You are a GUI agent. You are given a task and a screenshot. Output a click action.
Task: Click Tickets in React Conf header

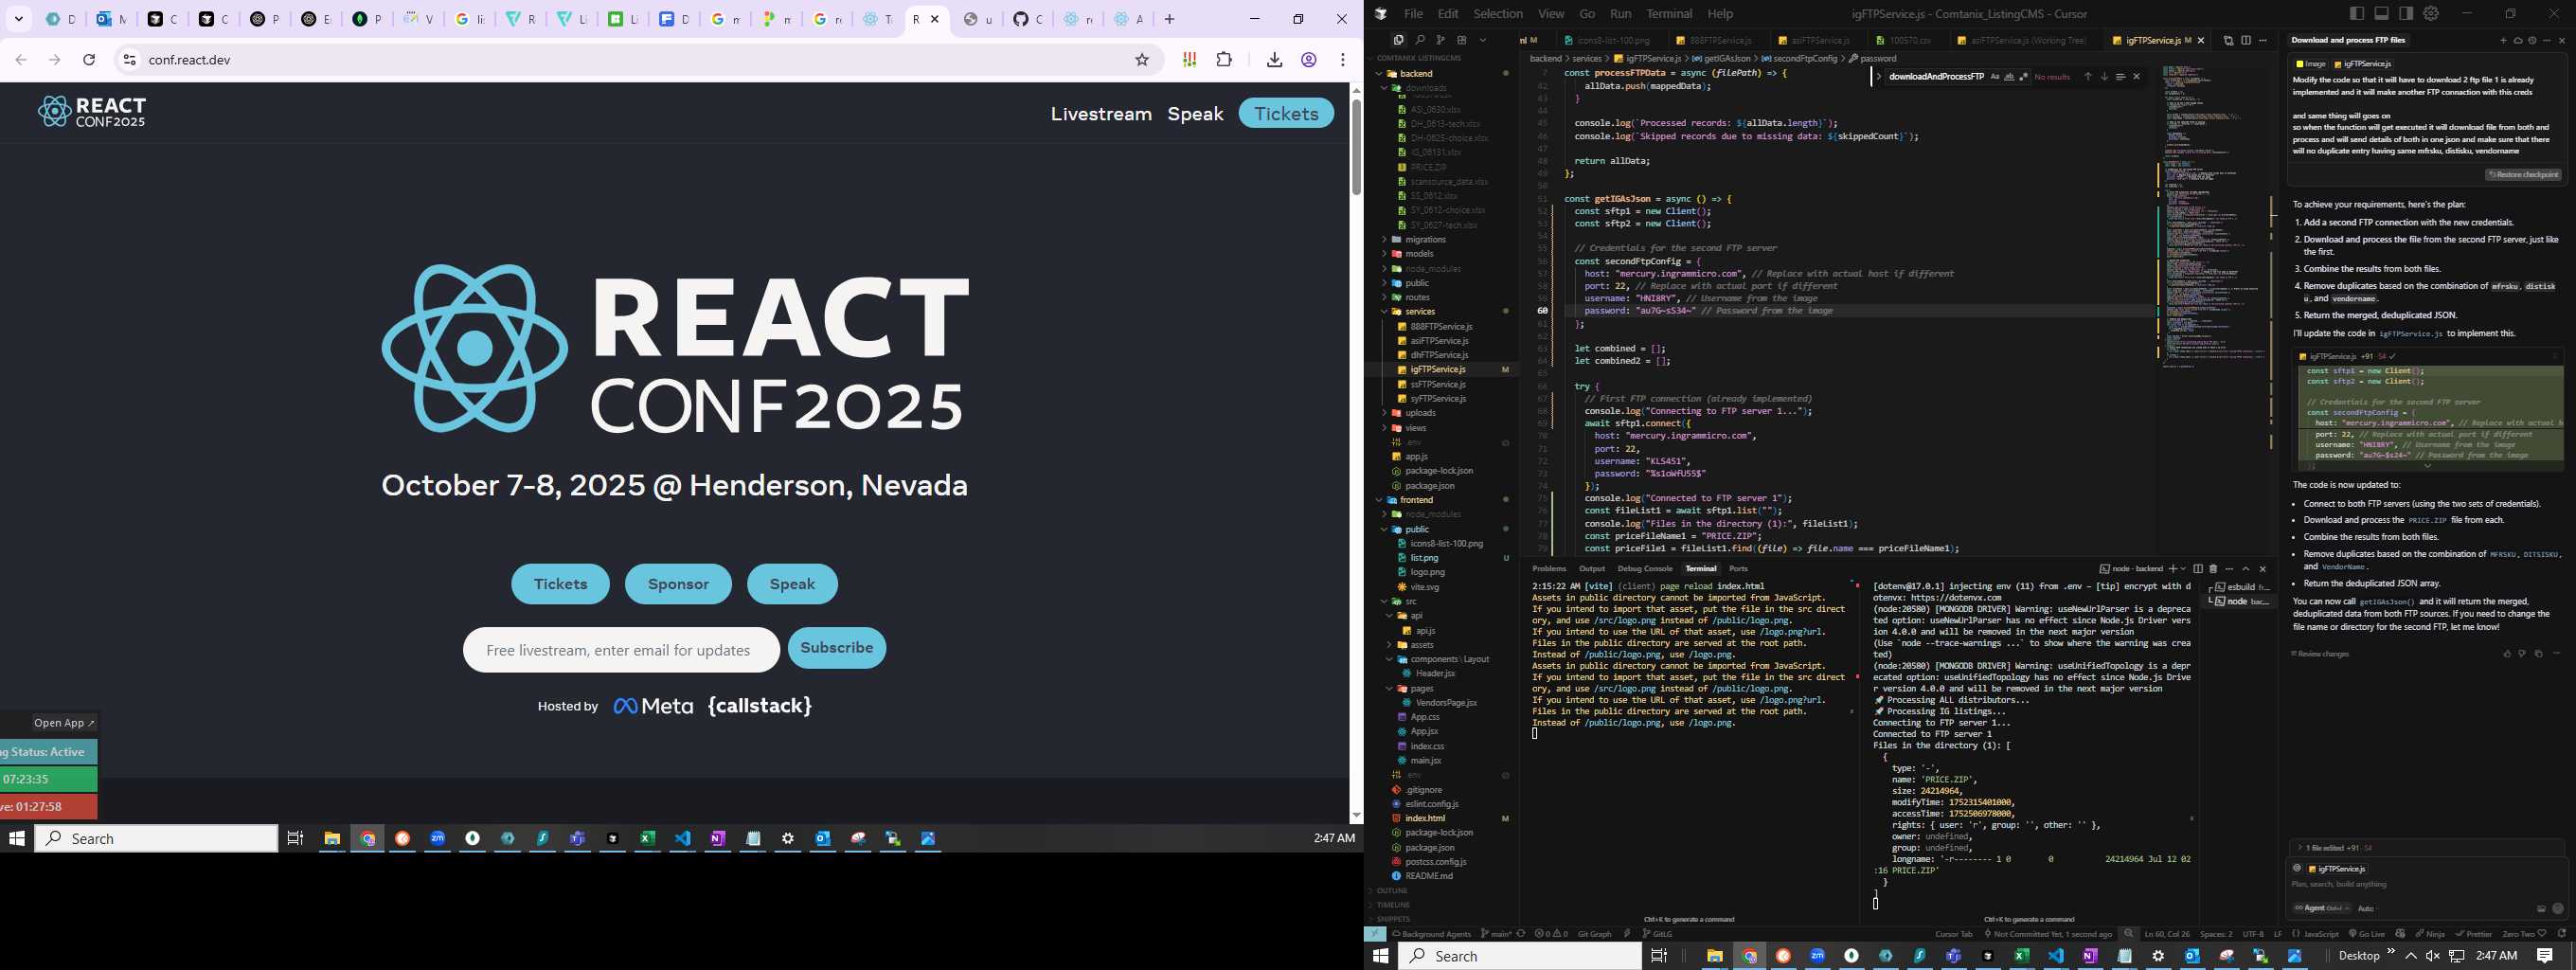(x=1286, y=113)
